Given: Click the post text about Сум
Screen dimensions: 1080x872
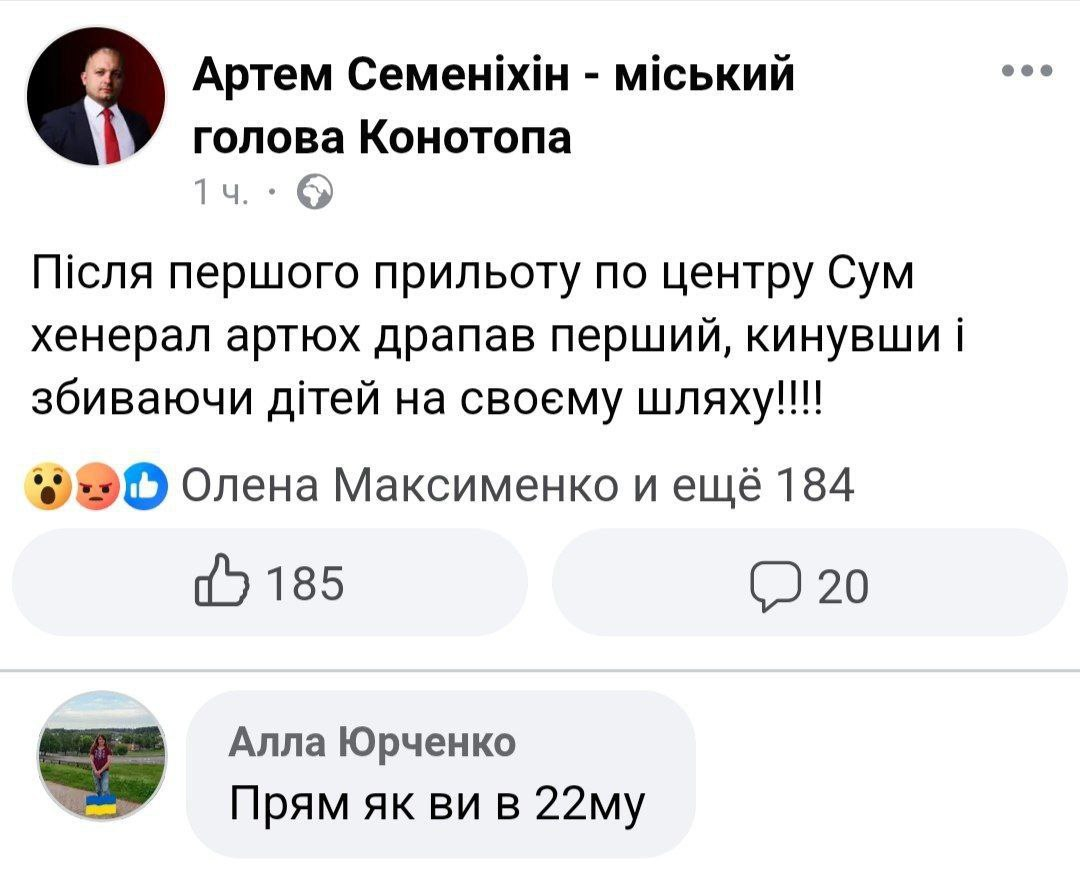Looking at the screenshot, I should 496,336.
